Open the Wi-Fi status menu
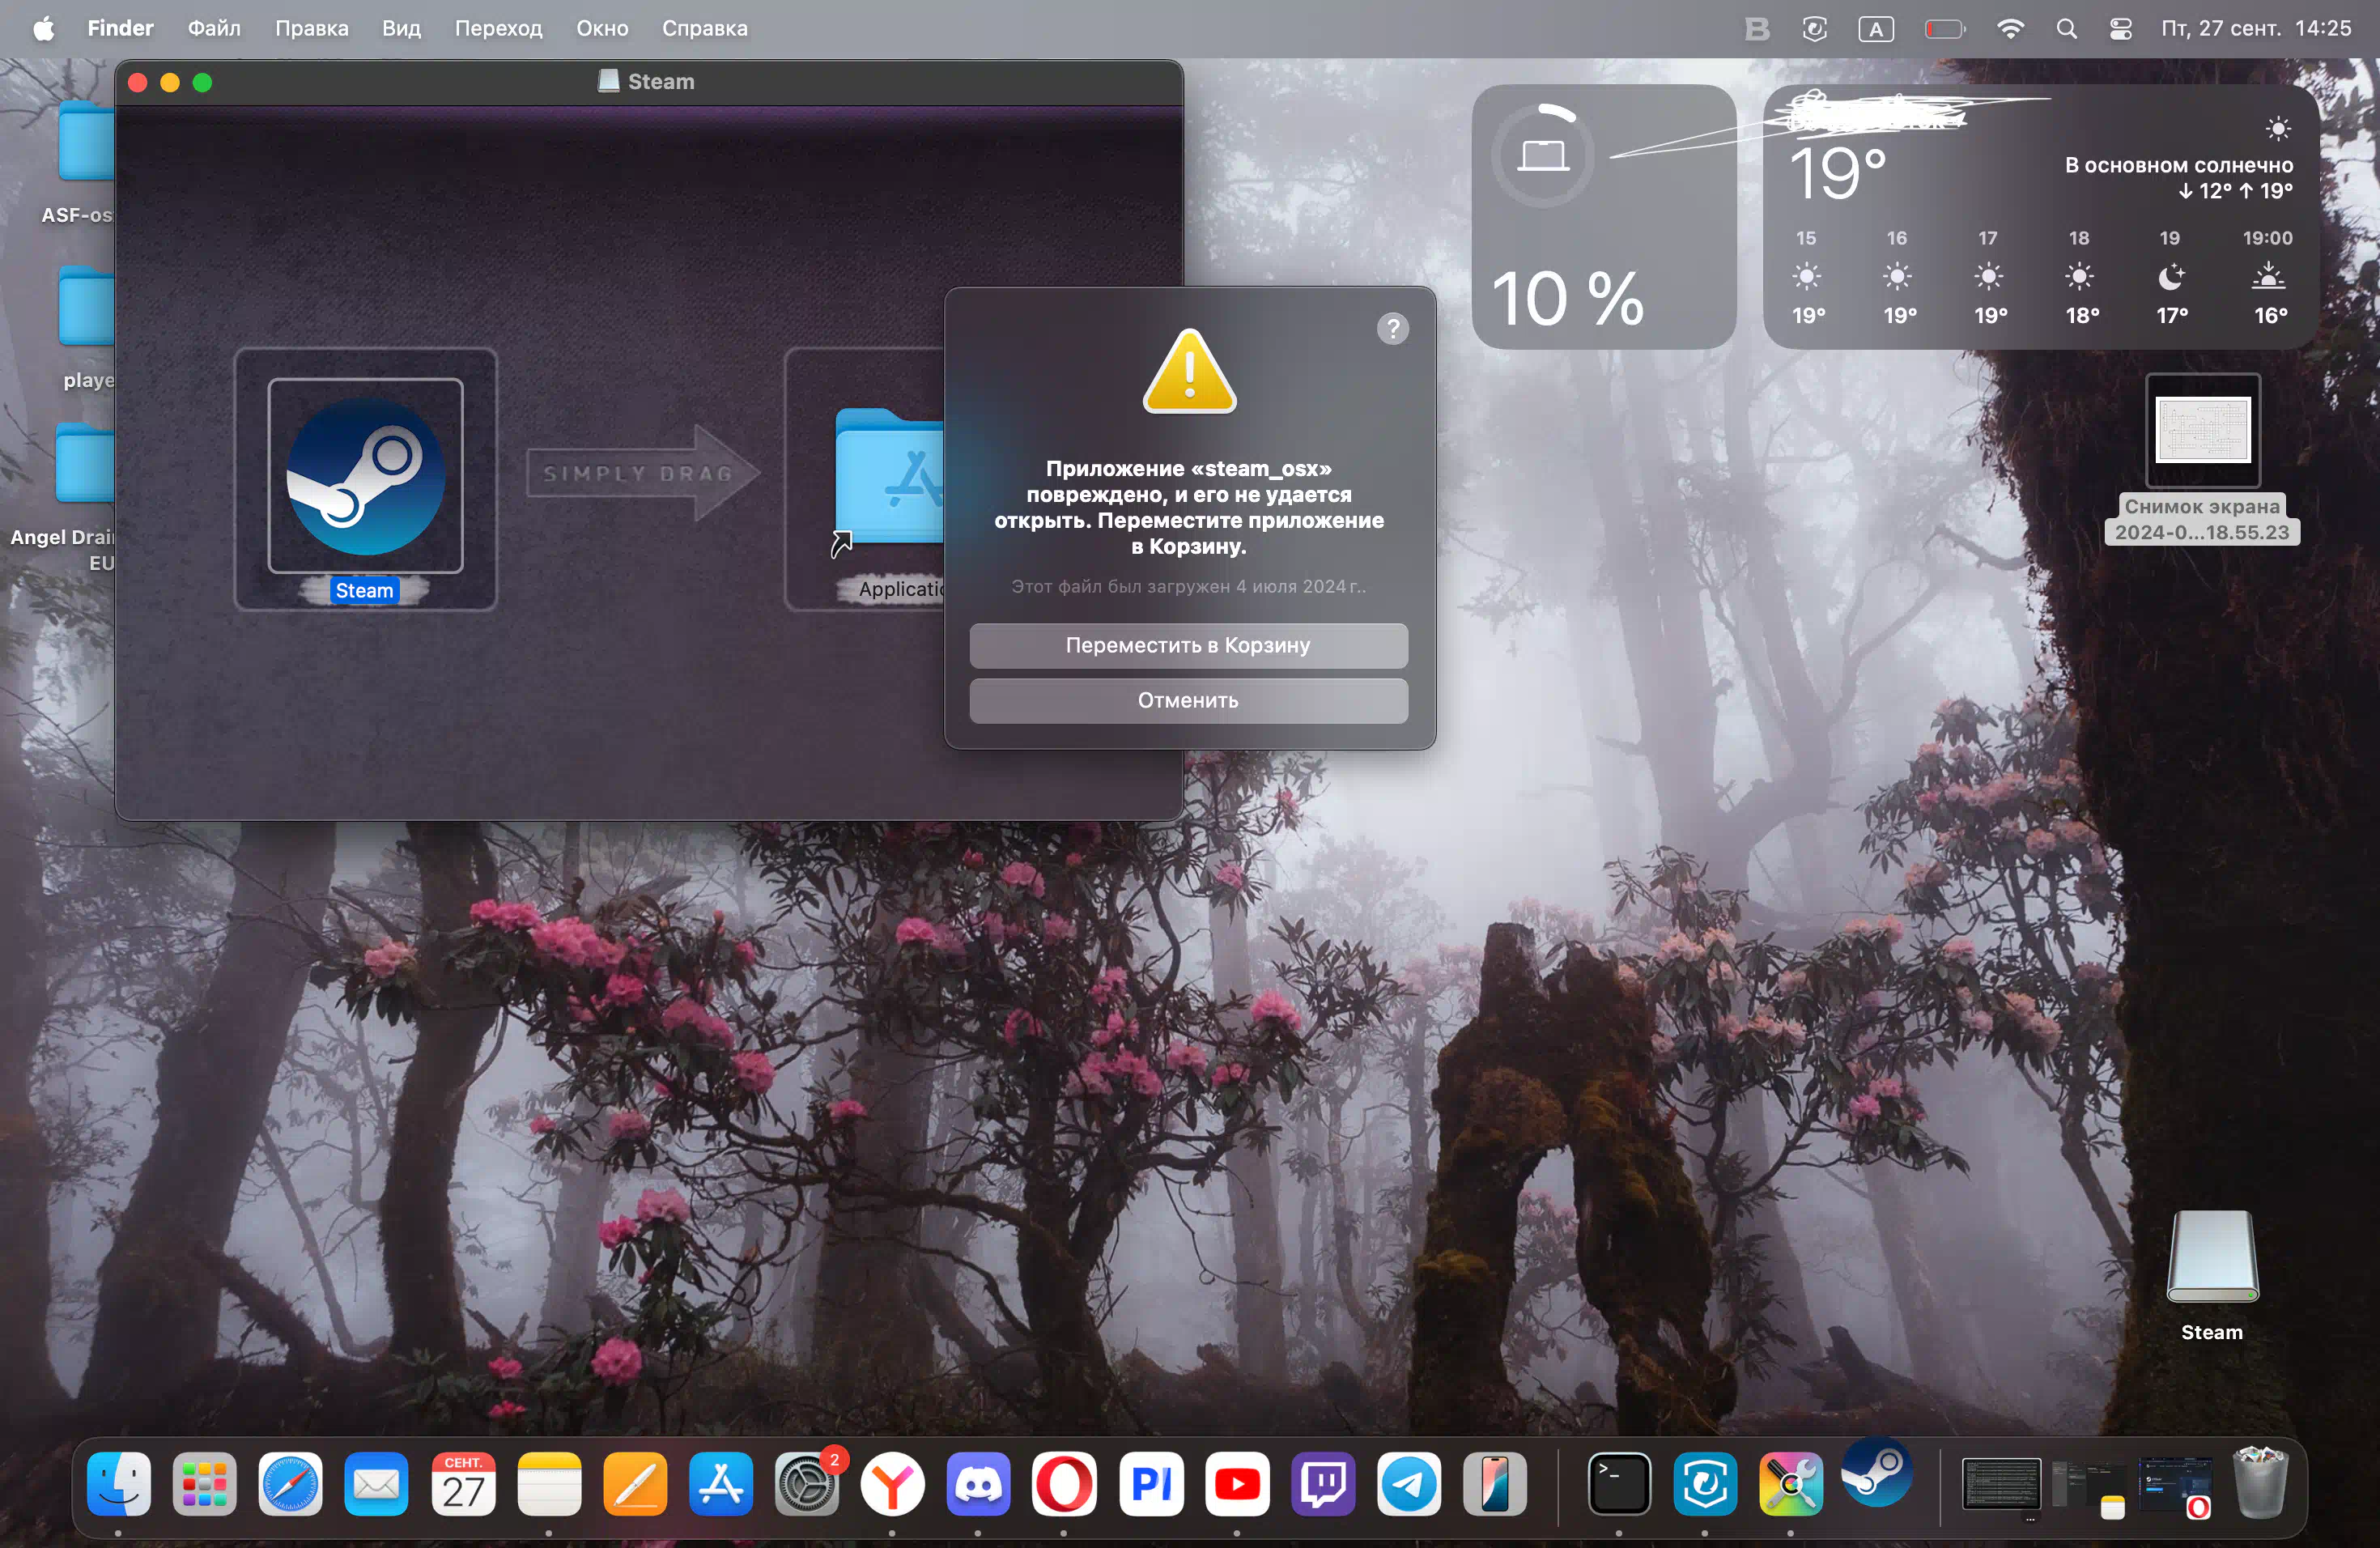2380x1548 pixels. [2010, 28]
